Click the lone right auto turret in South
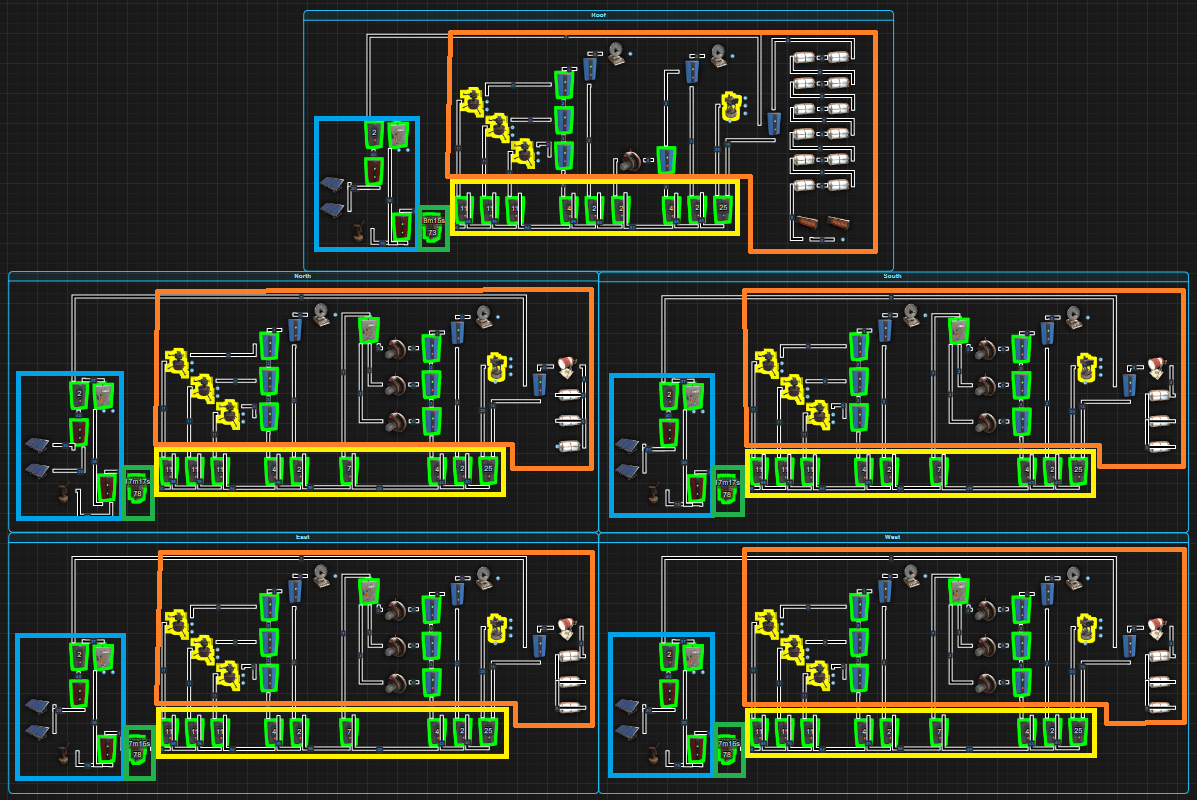The width and height of the screenshot is (1197, 800). tap(1087, 367)
